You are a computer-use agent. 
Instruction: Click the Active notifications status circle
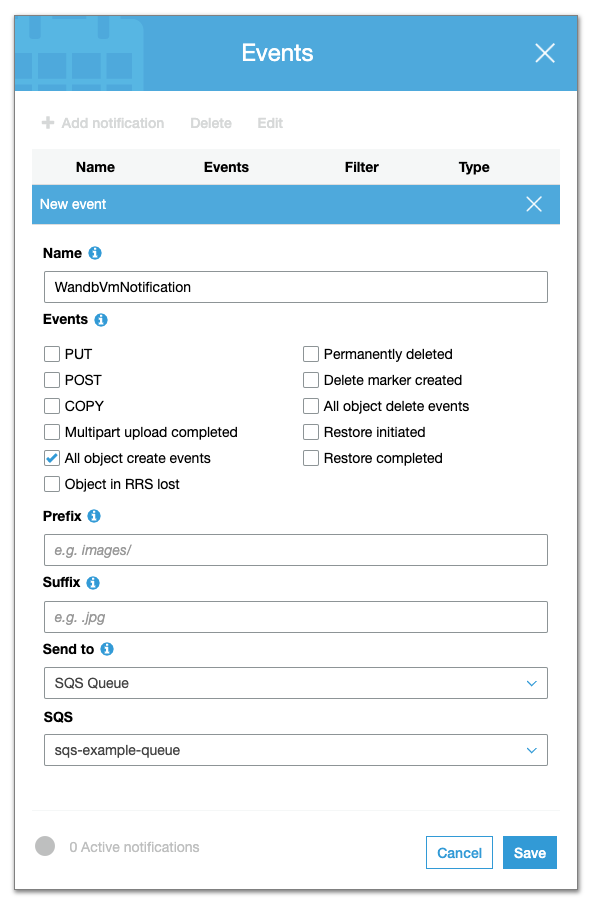click(x=44, y=846)
